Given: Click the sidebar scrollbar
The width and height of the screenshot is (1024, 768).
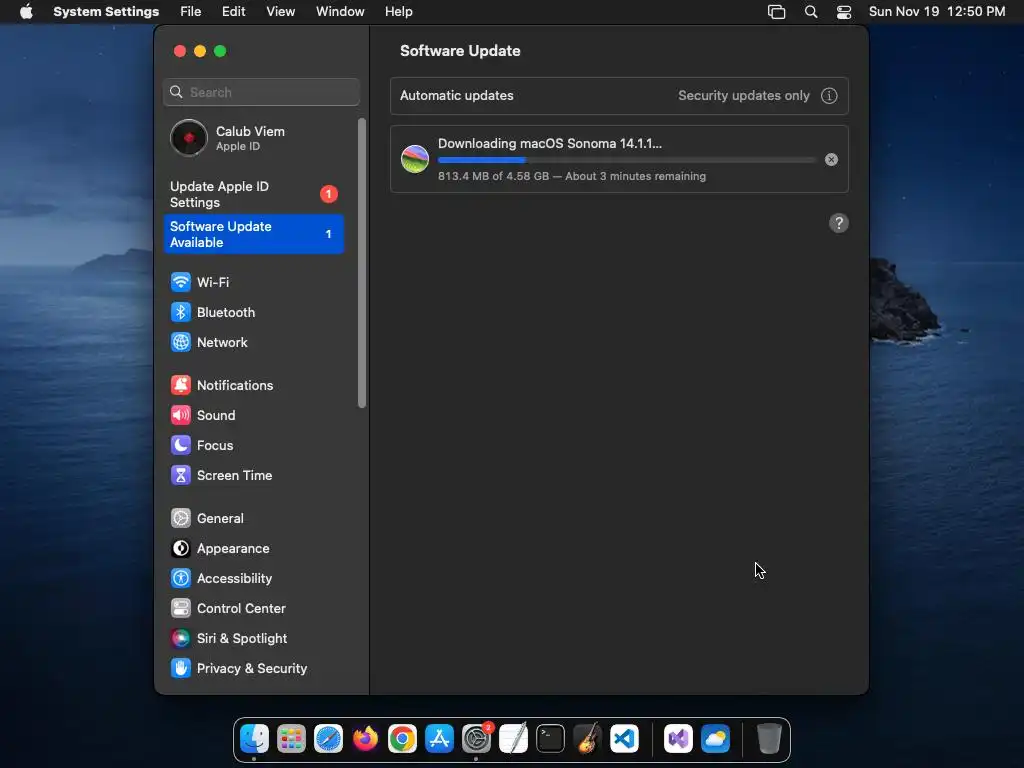Looking at the screenshot, I should click(362, 263).
